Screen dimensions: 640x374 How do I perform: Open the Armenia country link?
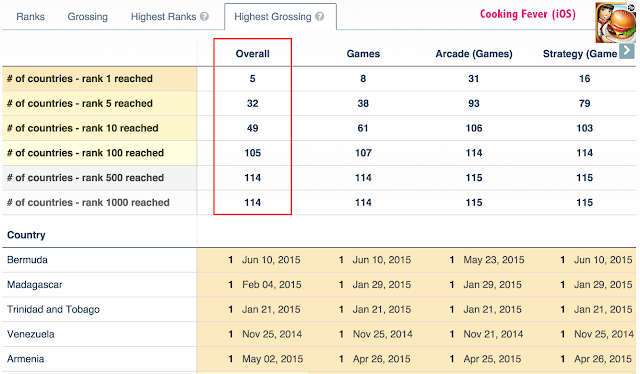26,359
